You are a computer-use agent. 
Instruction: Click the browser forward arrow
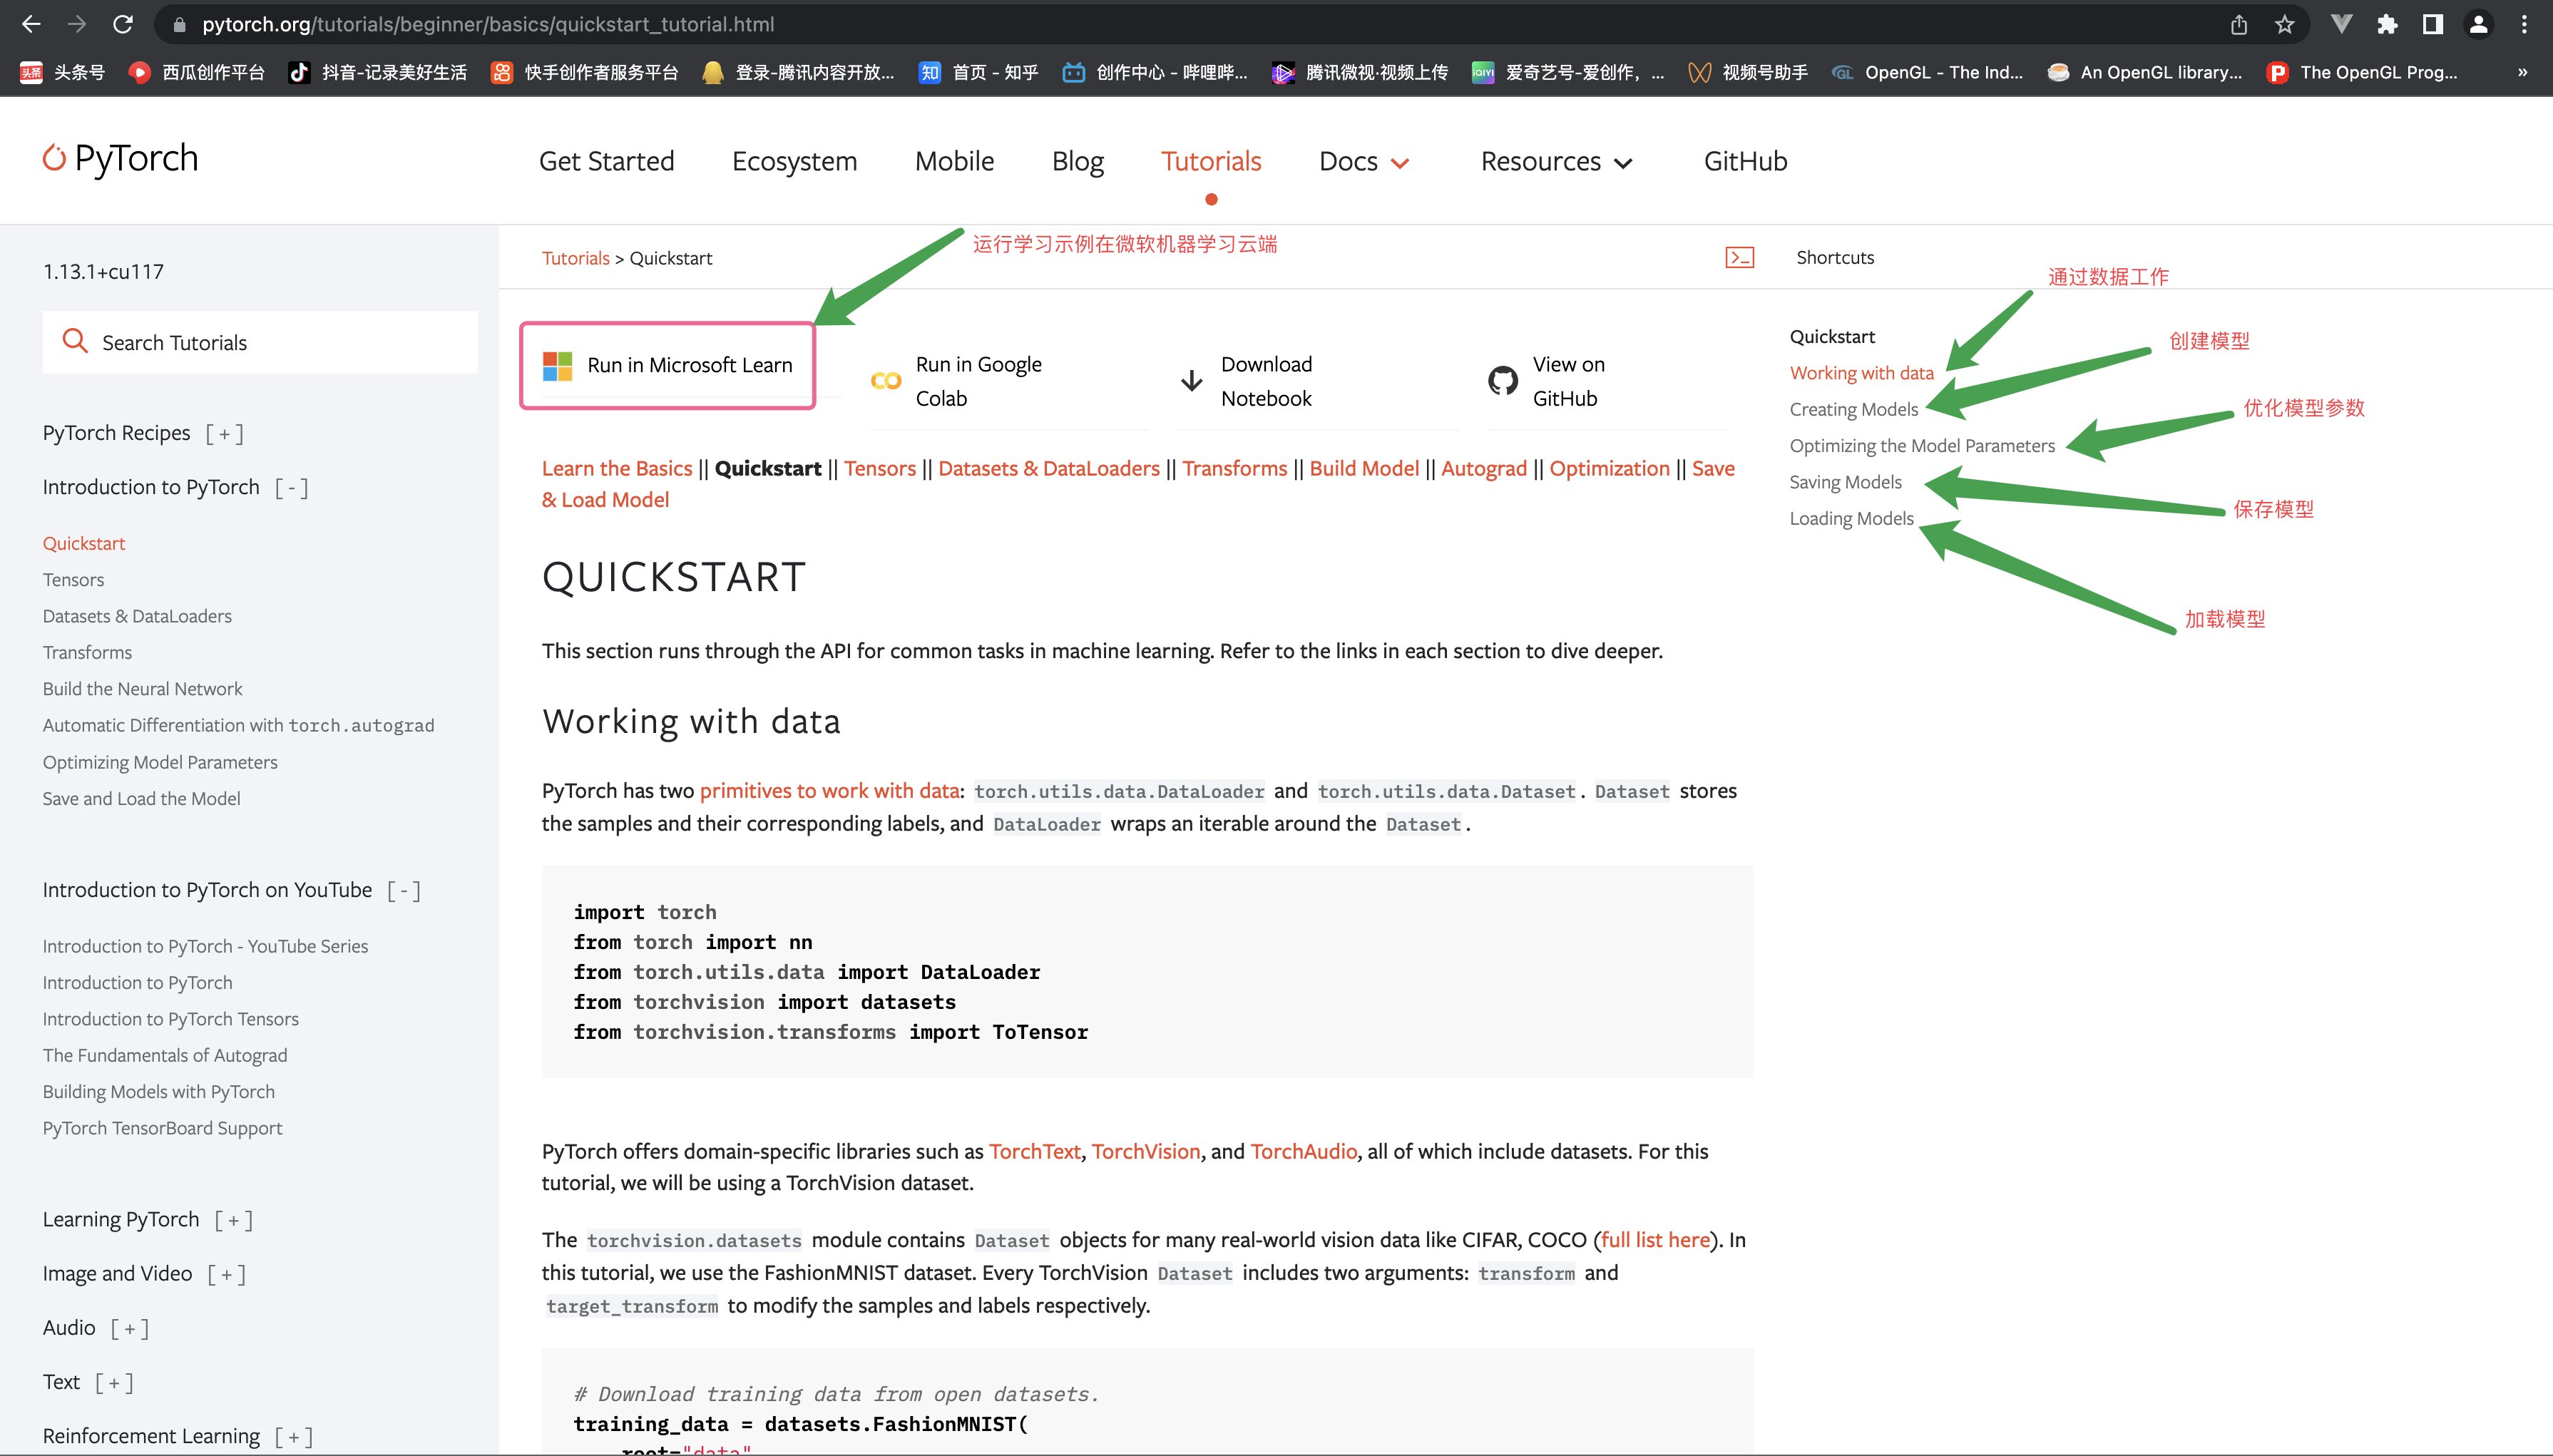[x=77, y=24]
